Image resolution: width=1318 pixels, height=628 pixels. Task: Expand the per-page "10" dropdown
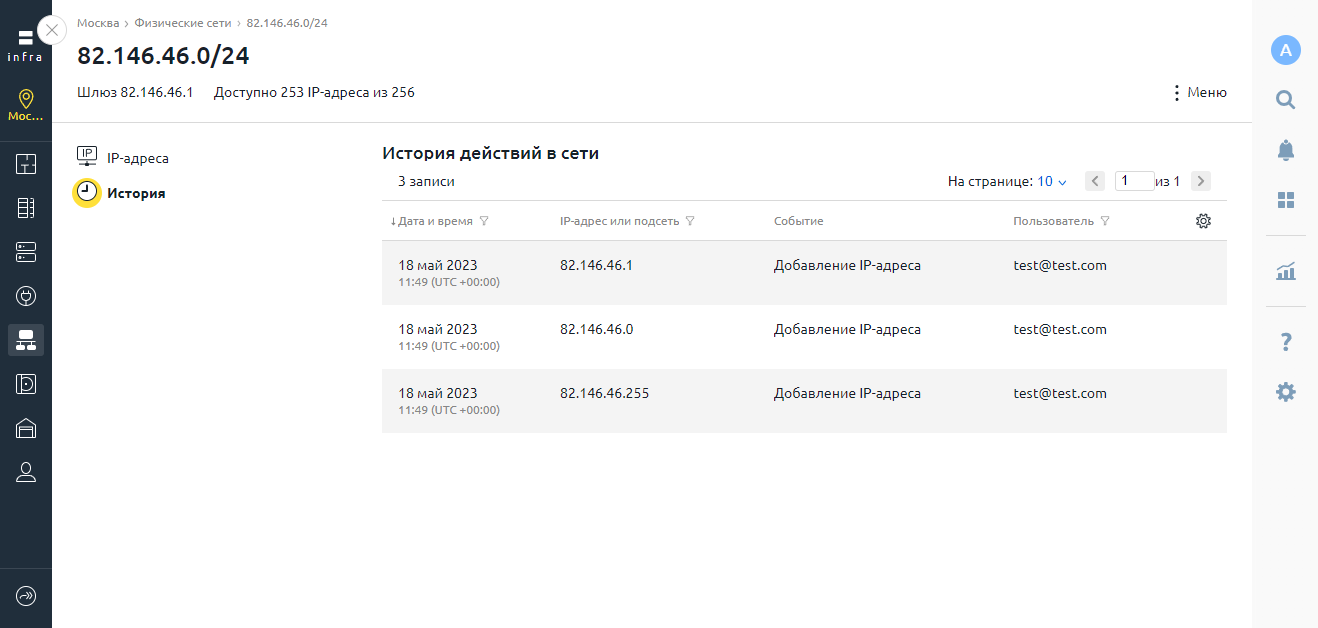pos(1052,182)
